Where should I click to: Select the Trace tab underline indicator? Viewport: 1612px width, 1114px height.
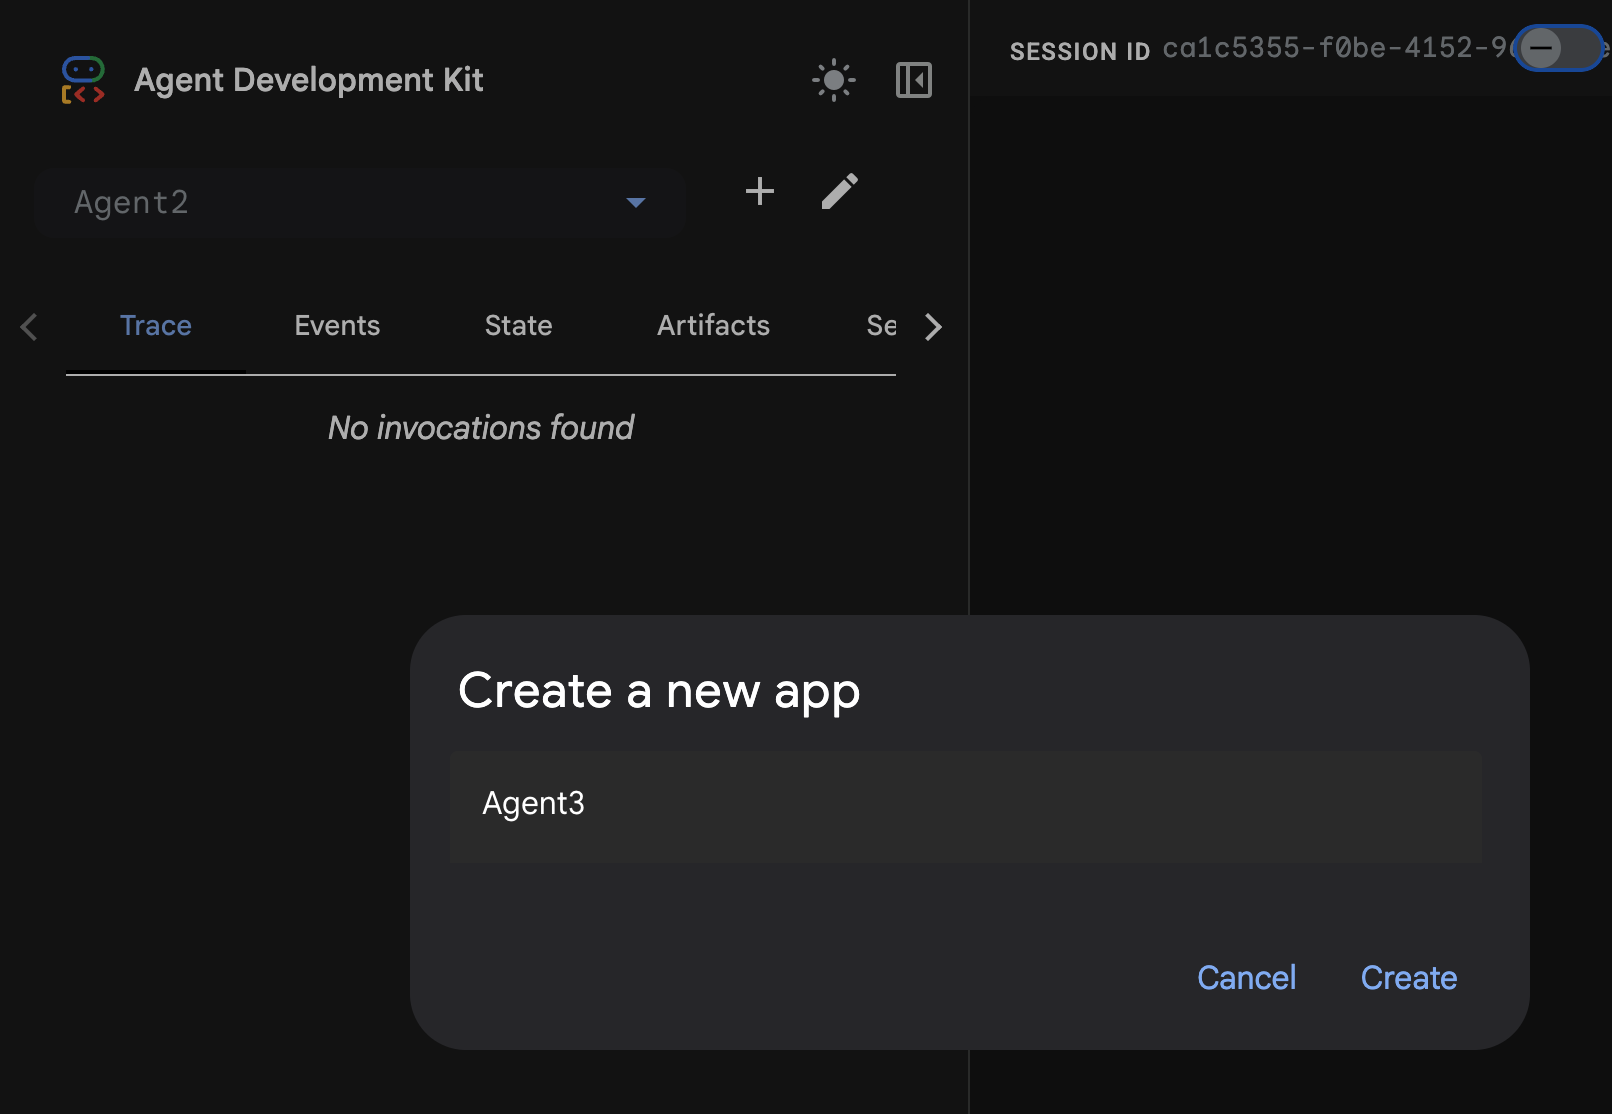156,374
